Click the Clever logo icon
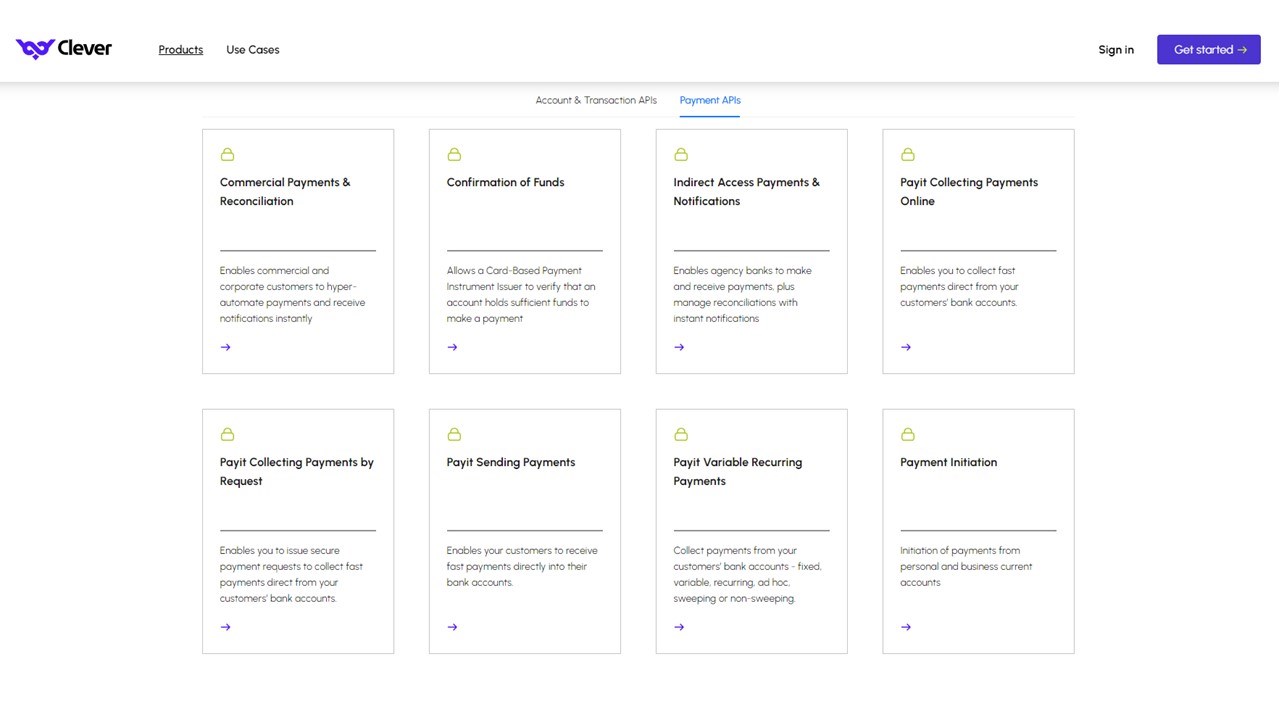The height and width of the screenshot is (720, 1280). [x=35, y=49]
